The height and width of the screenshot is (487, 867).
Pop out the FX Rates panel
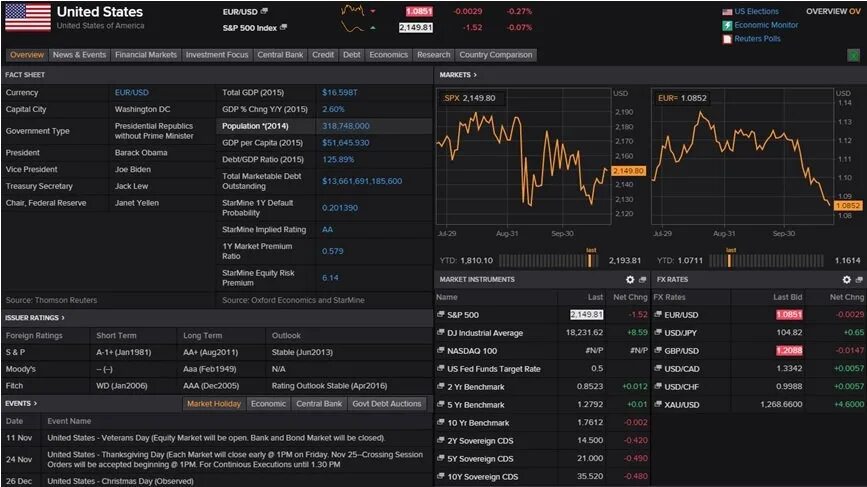click(x=859, y=280)
